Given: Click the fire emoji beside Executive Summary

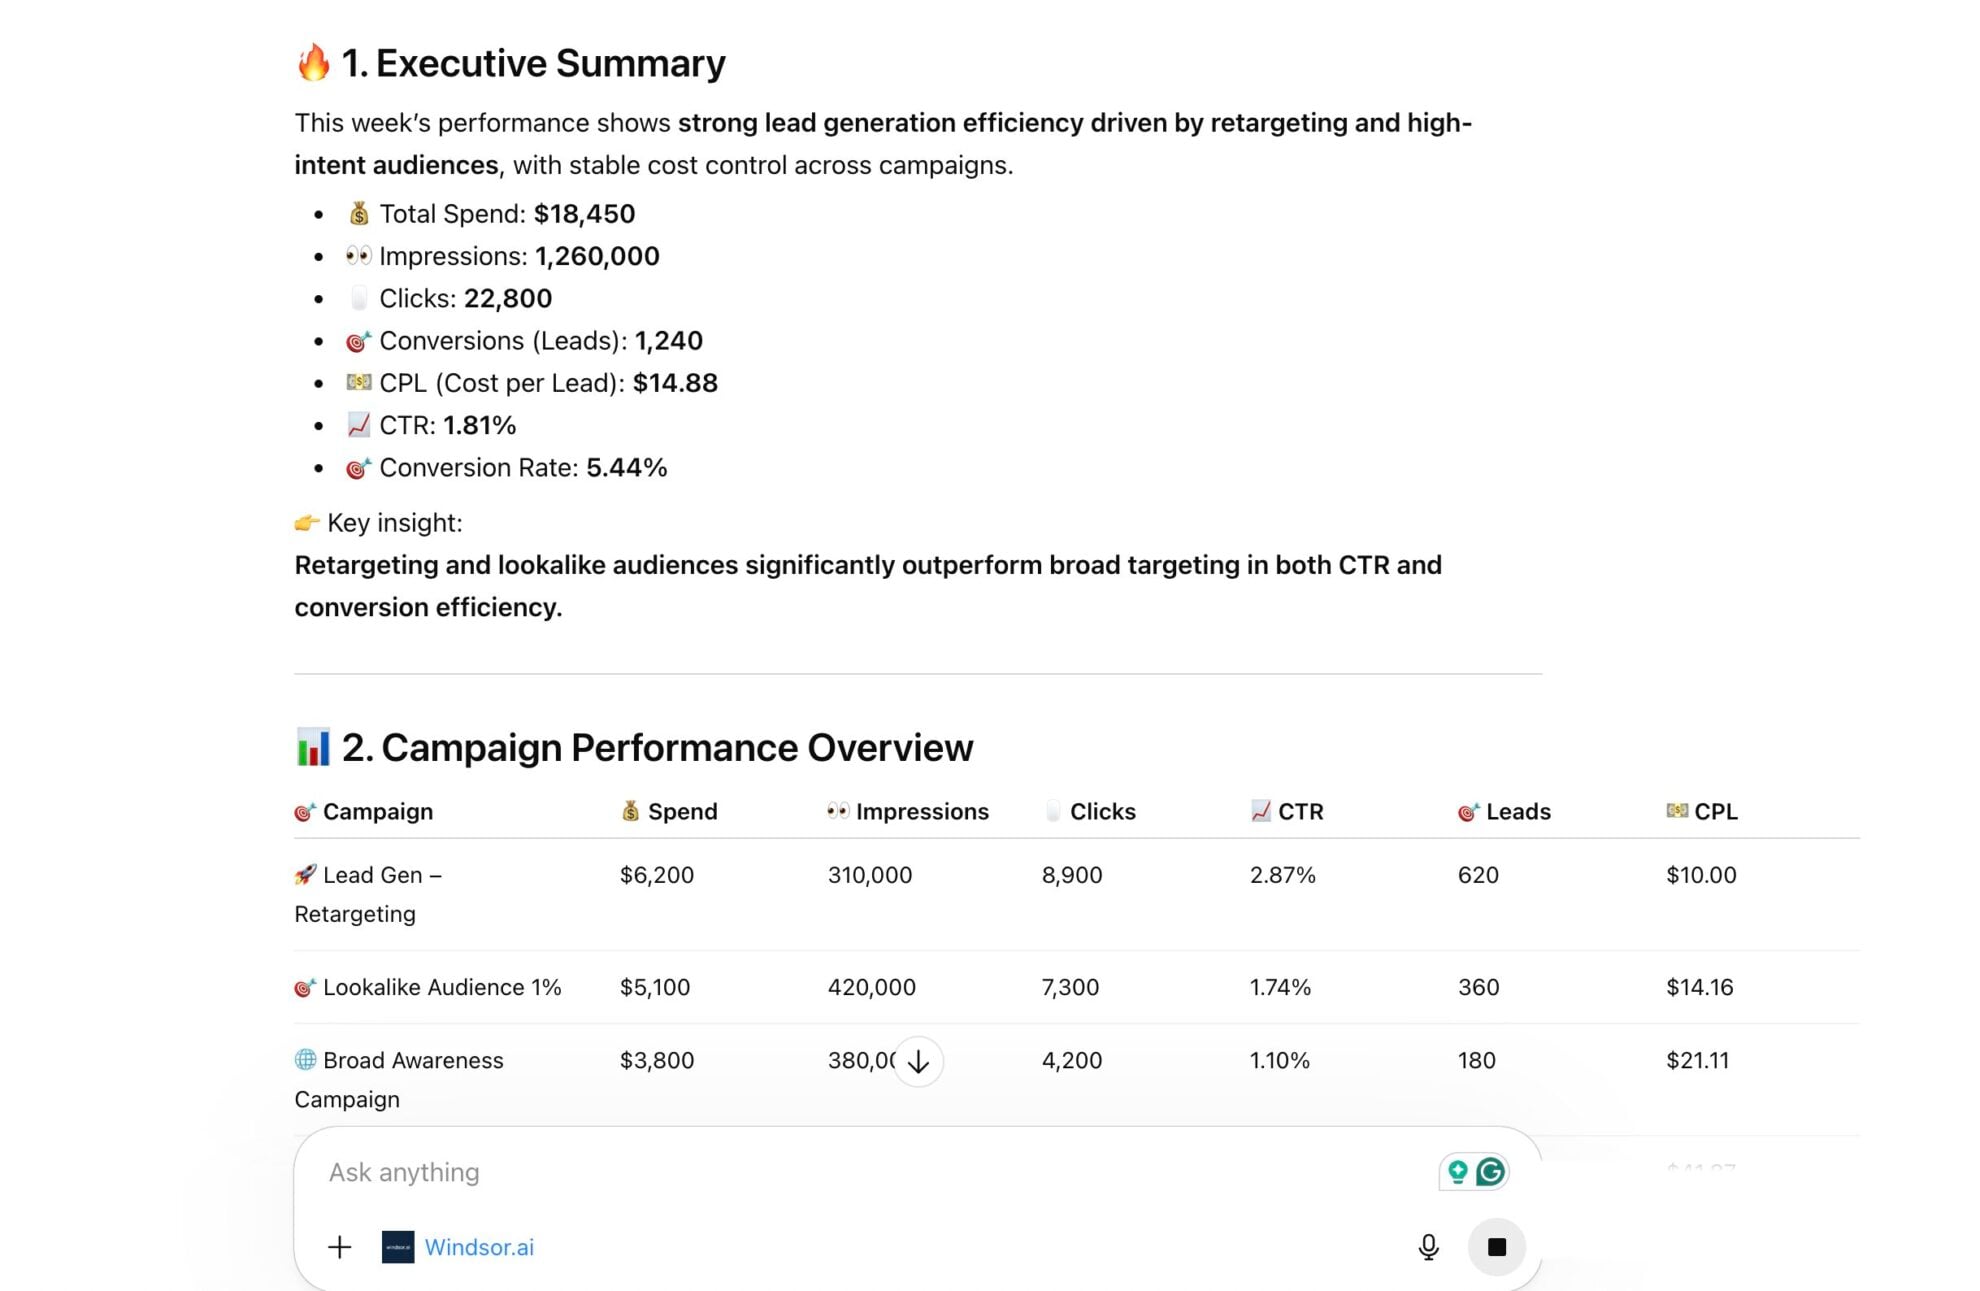Looking at the screenshot, I should tap(312, 62).
